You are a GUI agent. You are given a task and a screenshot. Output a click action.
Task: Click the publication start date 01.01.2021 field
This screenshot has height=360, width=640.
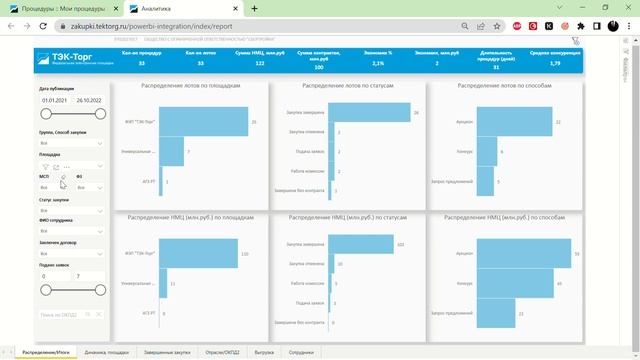[54, 100]
